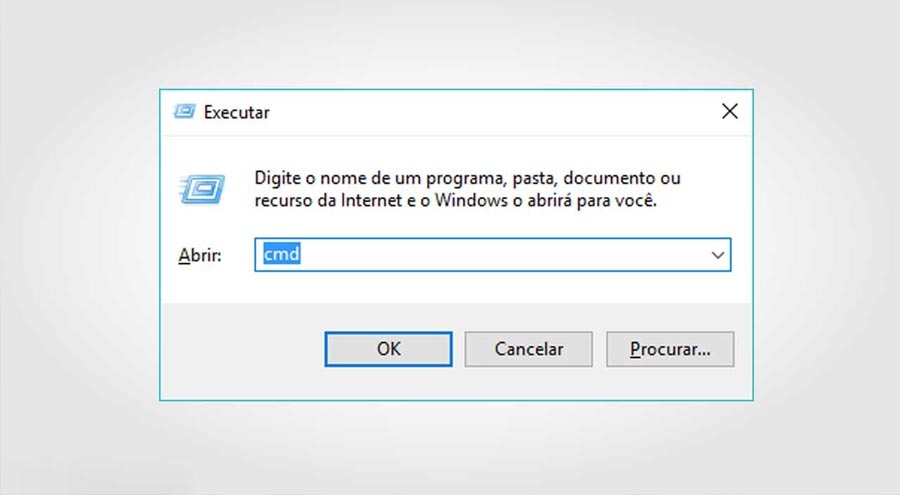Expand the Abrir combo box dropdown arrow
Viewport: 900px width, 495px height.
pos(718,255)
